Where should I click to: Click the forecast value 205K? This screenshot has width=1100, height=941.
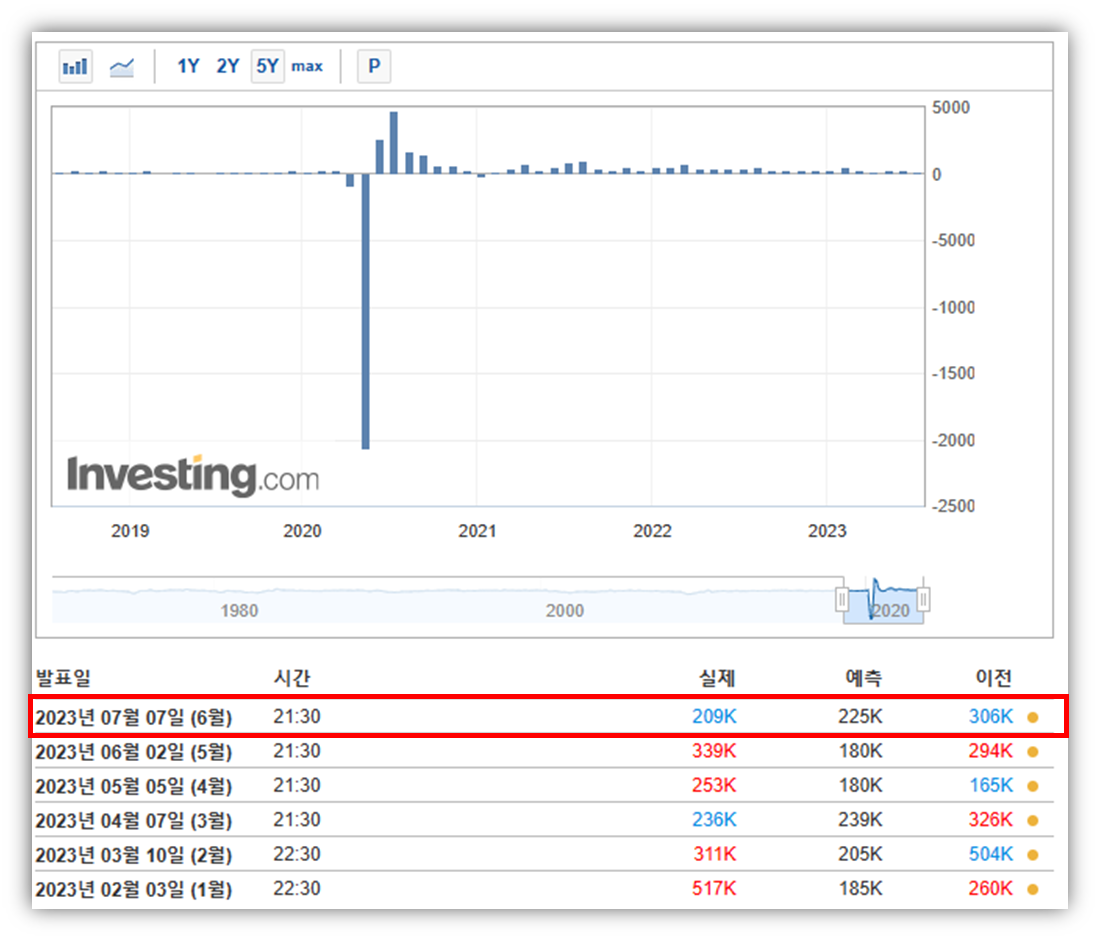(860, 854)
